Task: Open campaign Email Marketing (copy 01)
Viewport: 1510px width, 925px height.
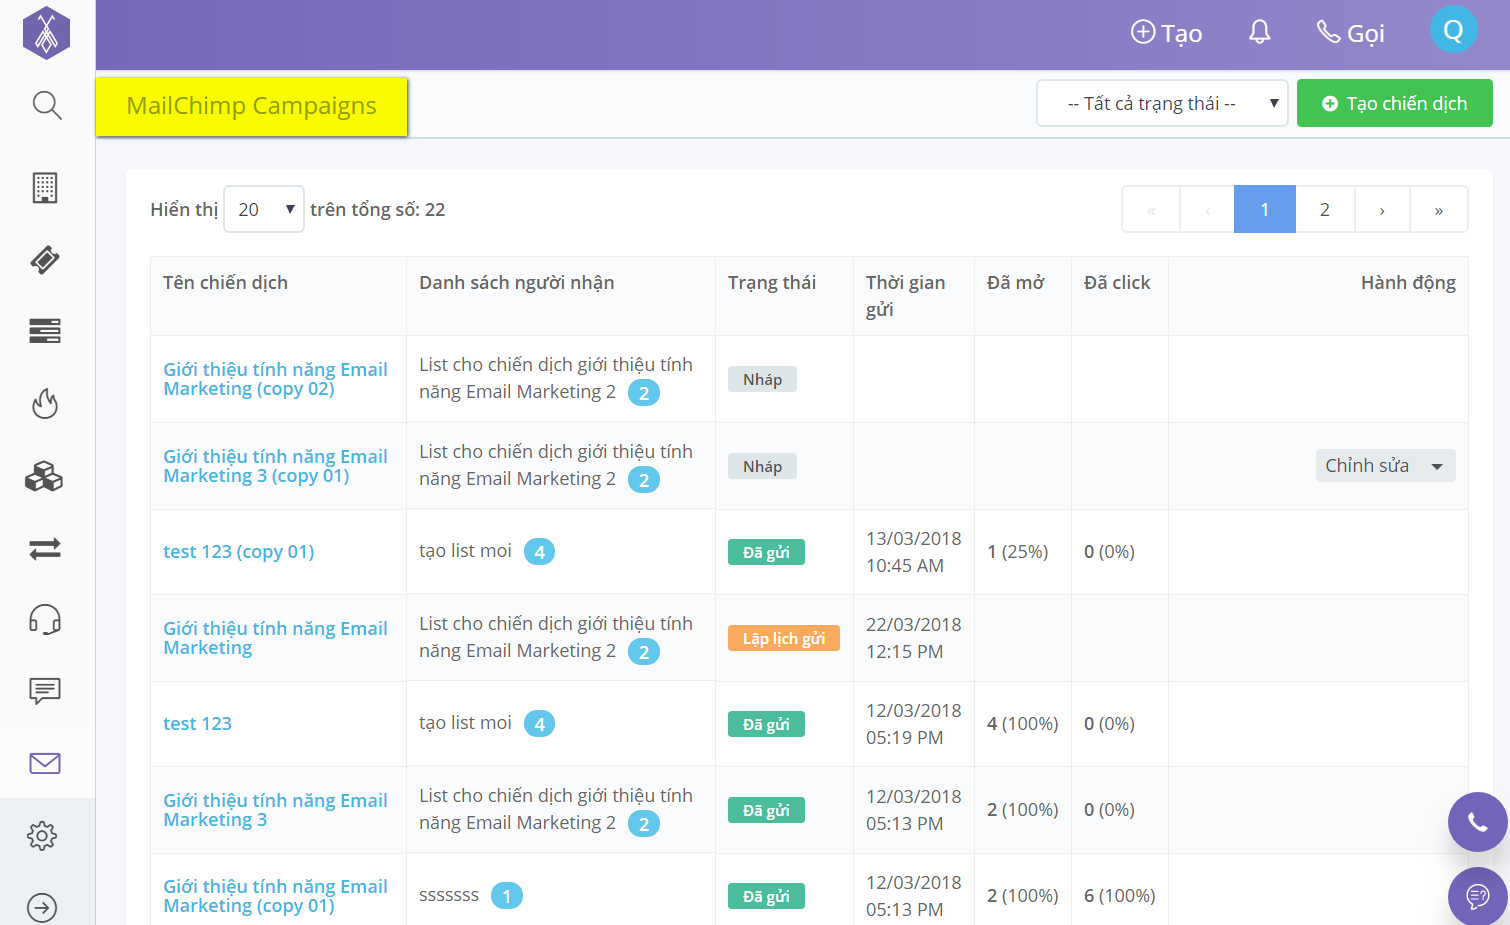Action: 275,896
